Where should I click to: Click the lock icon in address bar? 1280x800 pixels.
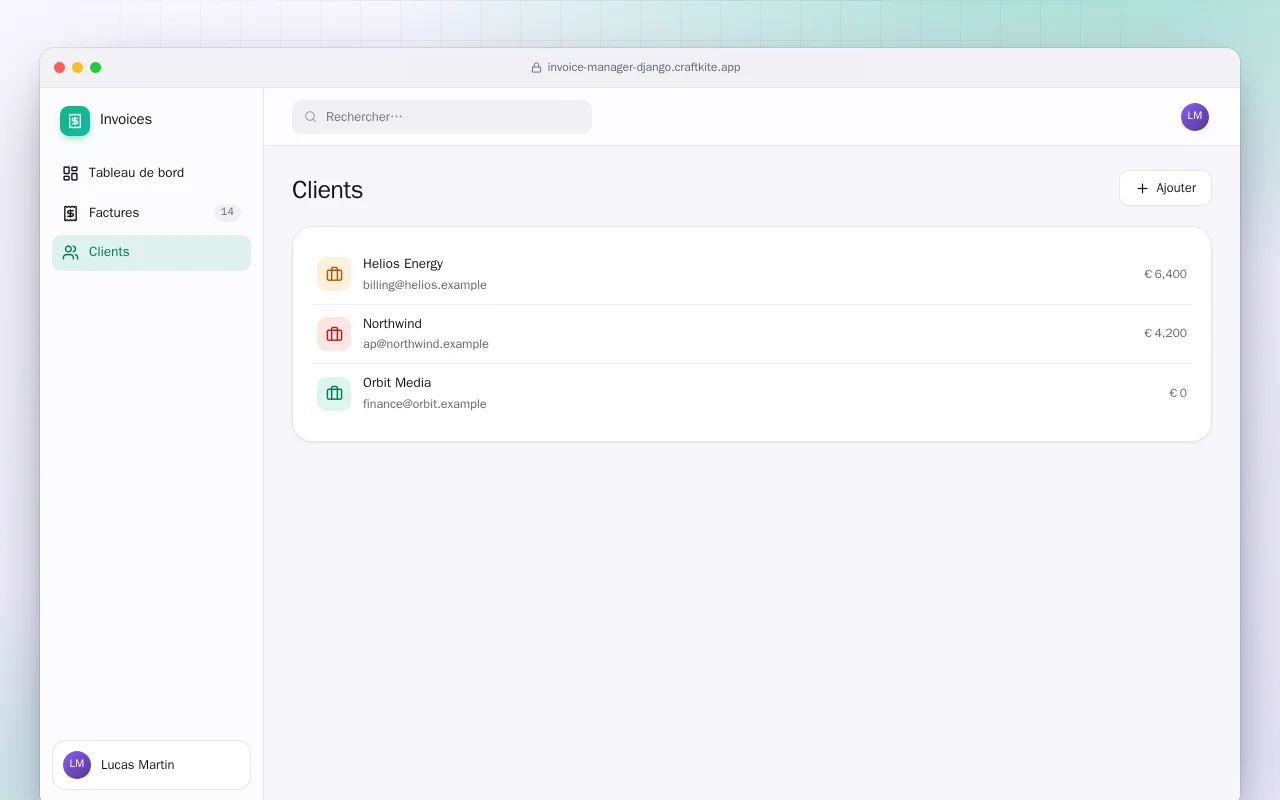[x=536, y=68]
